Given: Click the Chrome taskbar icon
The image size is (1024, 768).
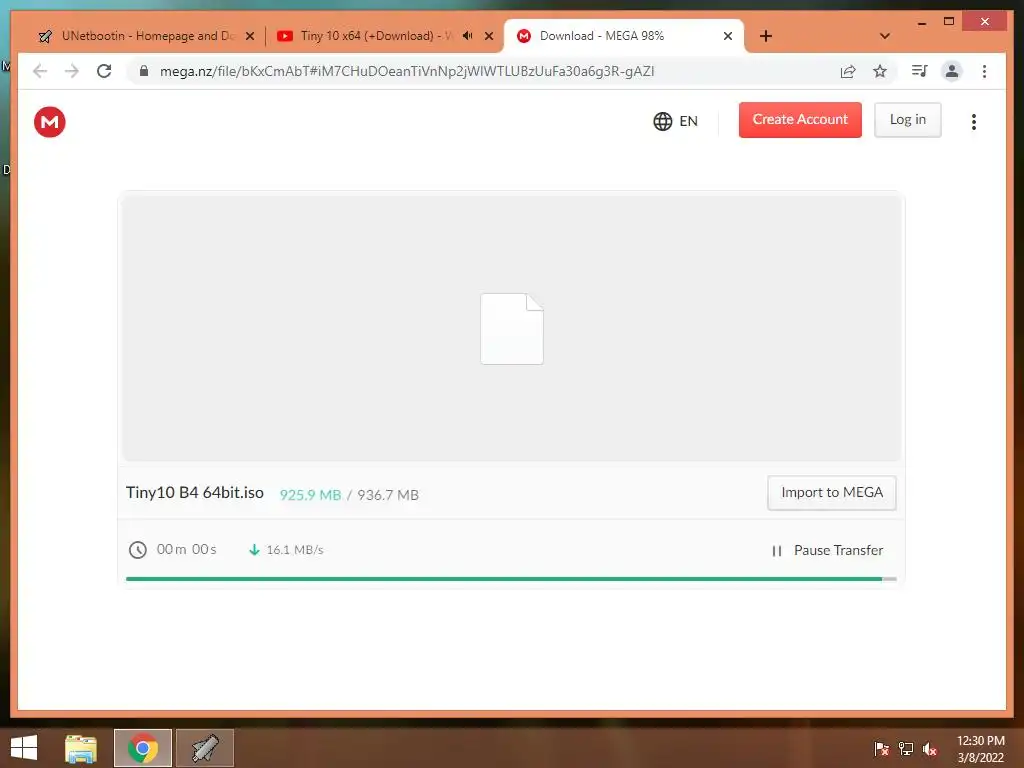Looking at the screenshot, I should 143,748.
